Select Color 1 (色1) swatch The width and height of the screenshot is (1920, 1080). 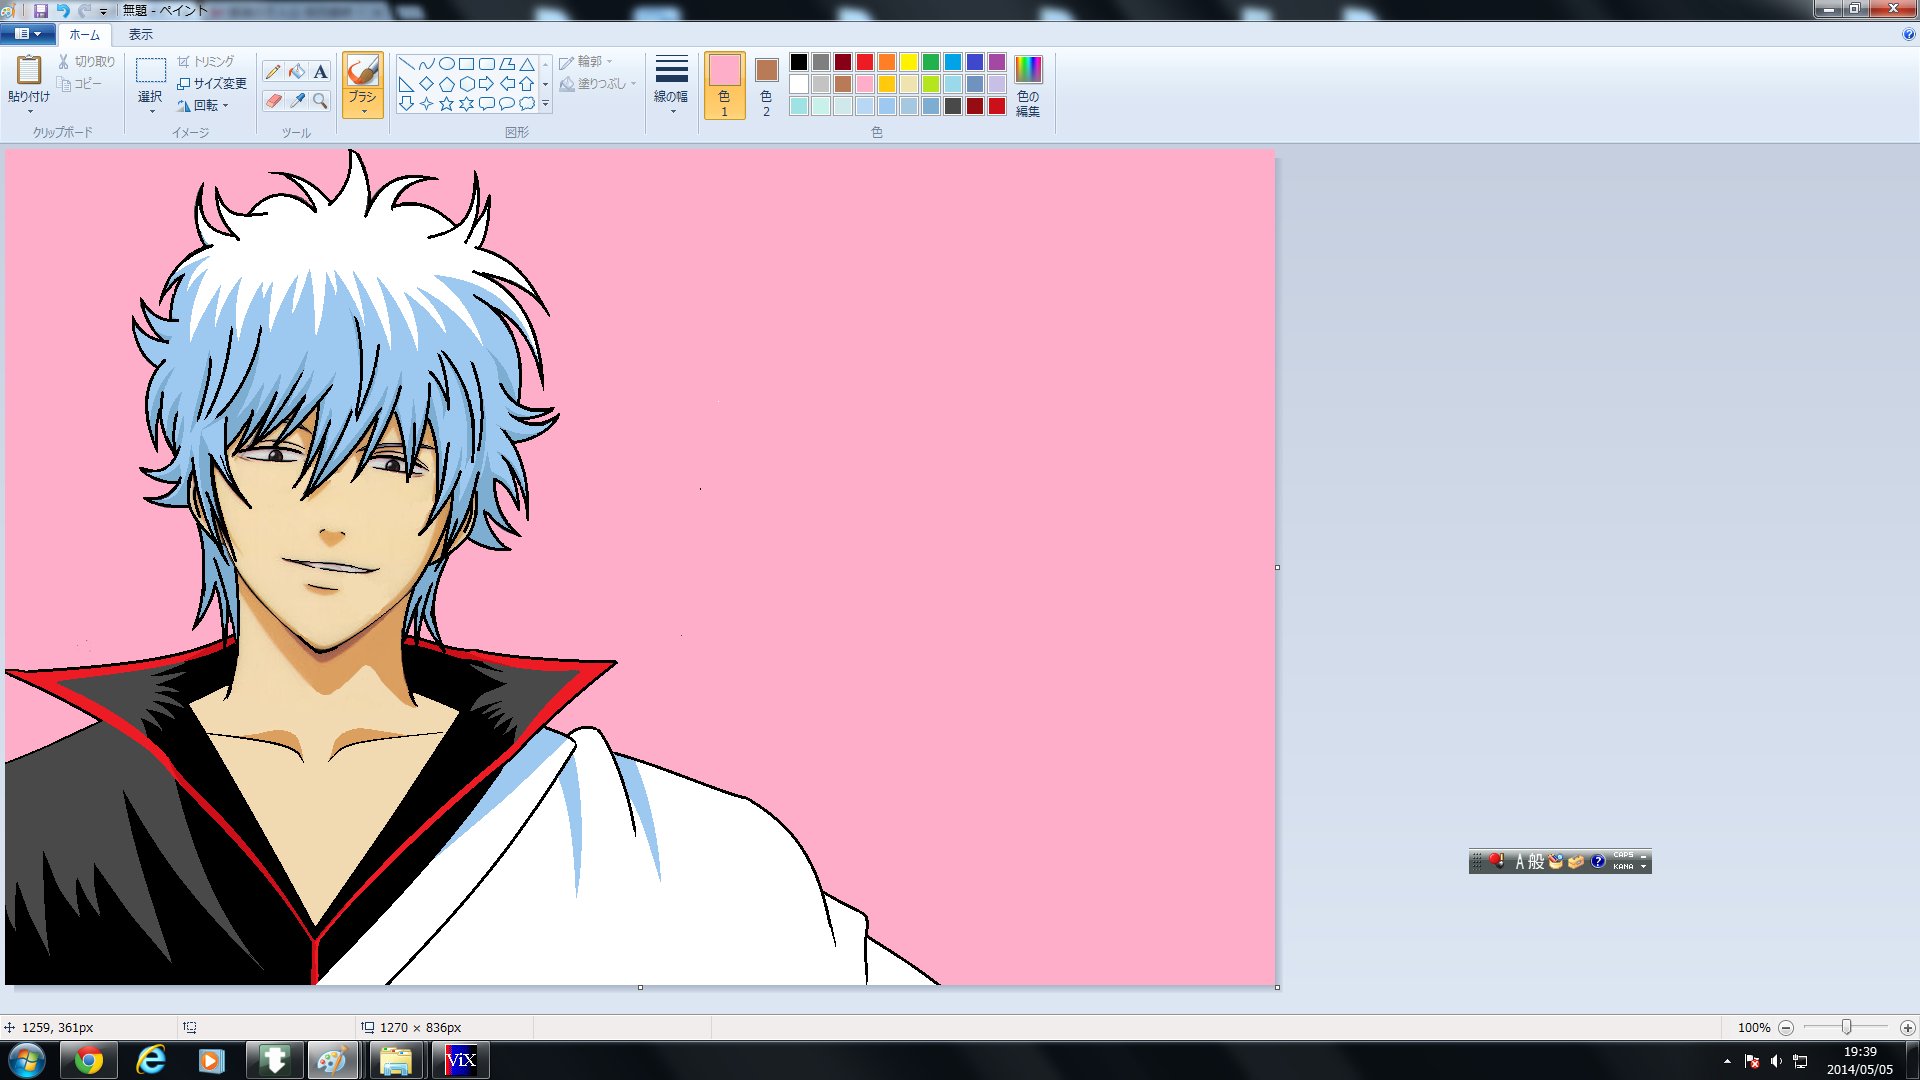724,86
